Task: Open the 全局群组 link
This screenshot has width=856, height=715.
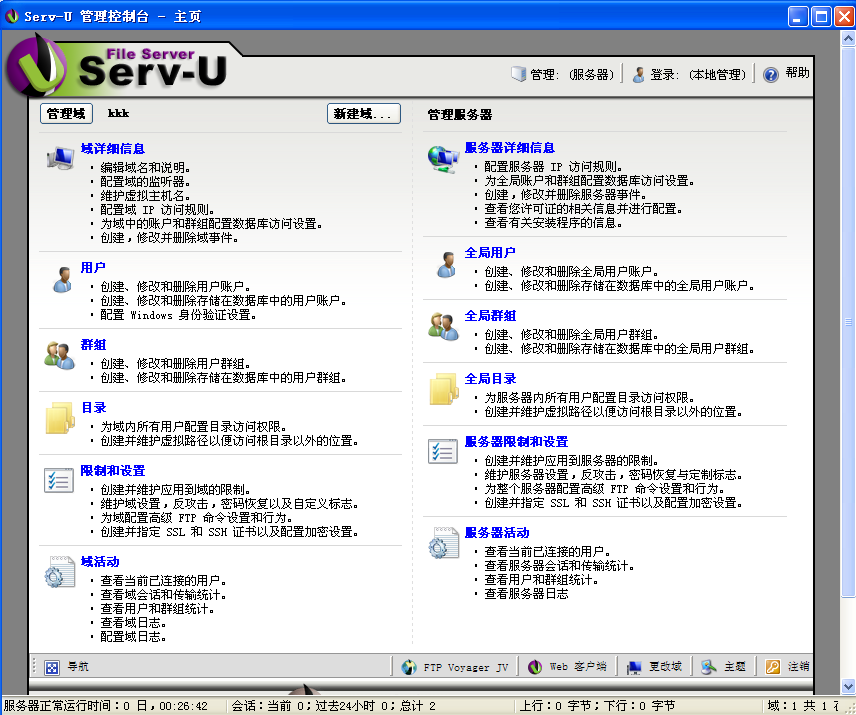Action: [490, 315]
